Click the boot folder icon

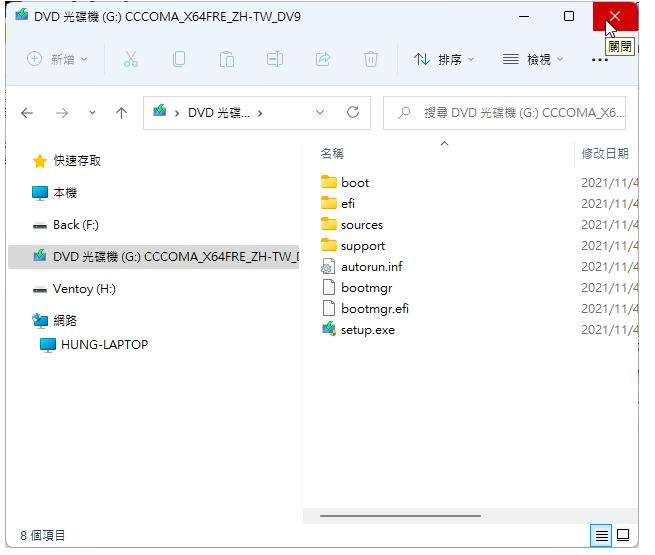tap(329, 182)
